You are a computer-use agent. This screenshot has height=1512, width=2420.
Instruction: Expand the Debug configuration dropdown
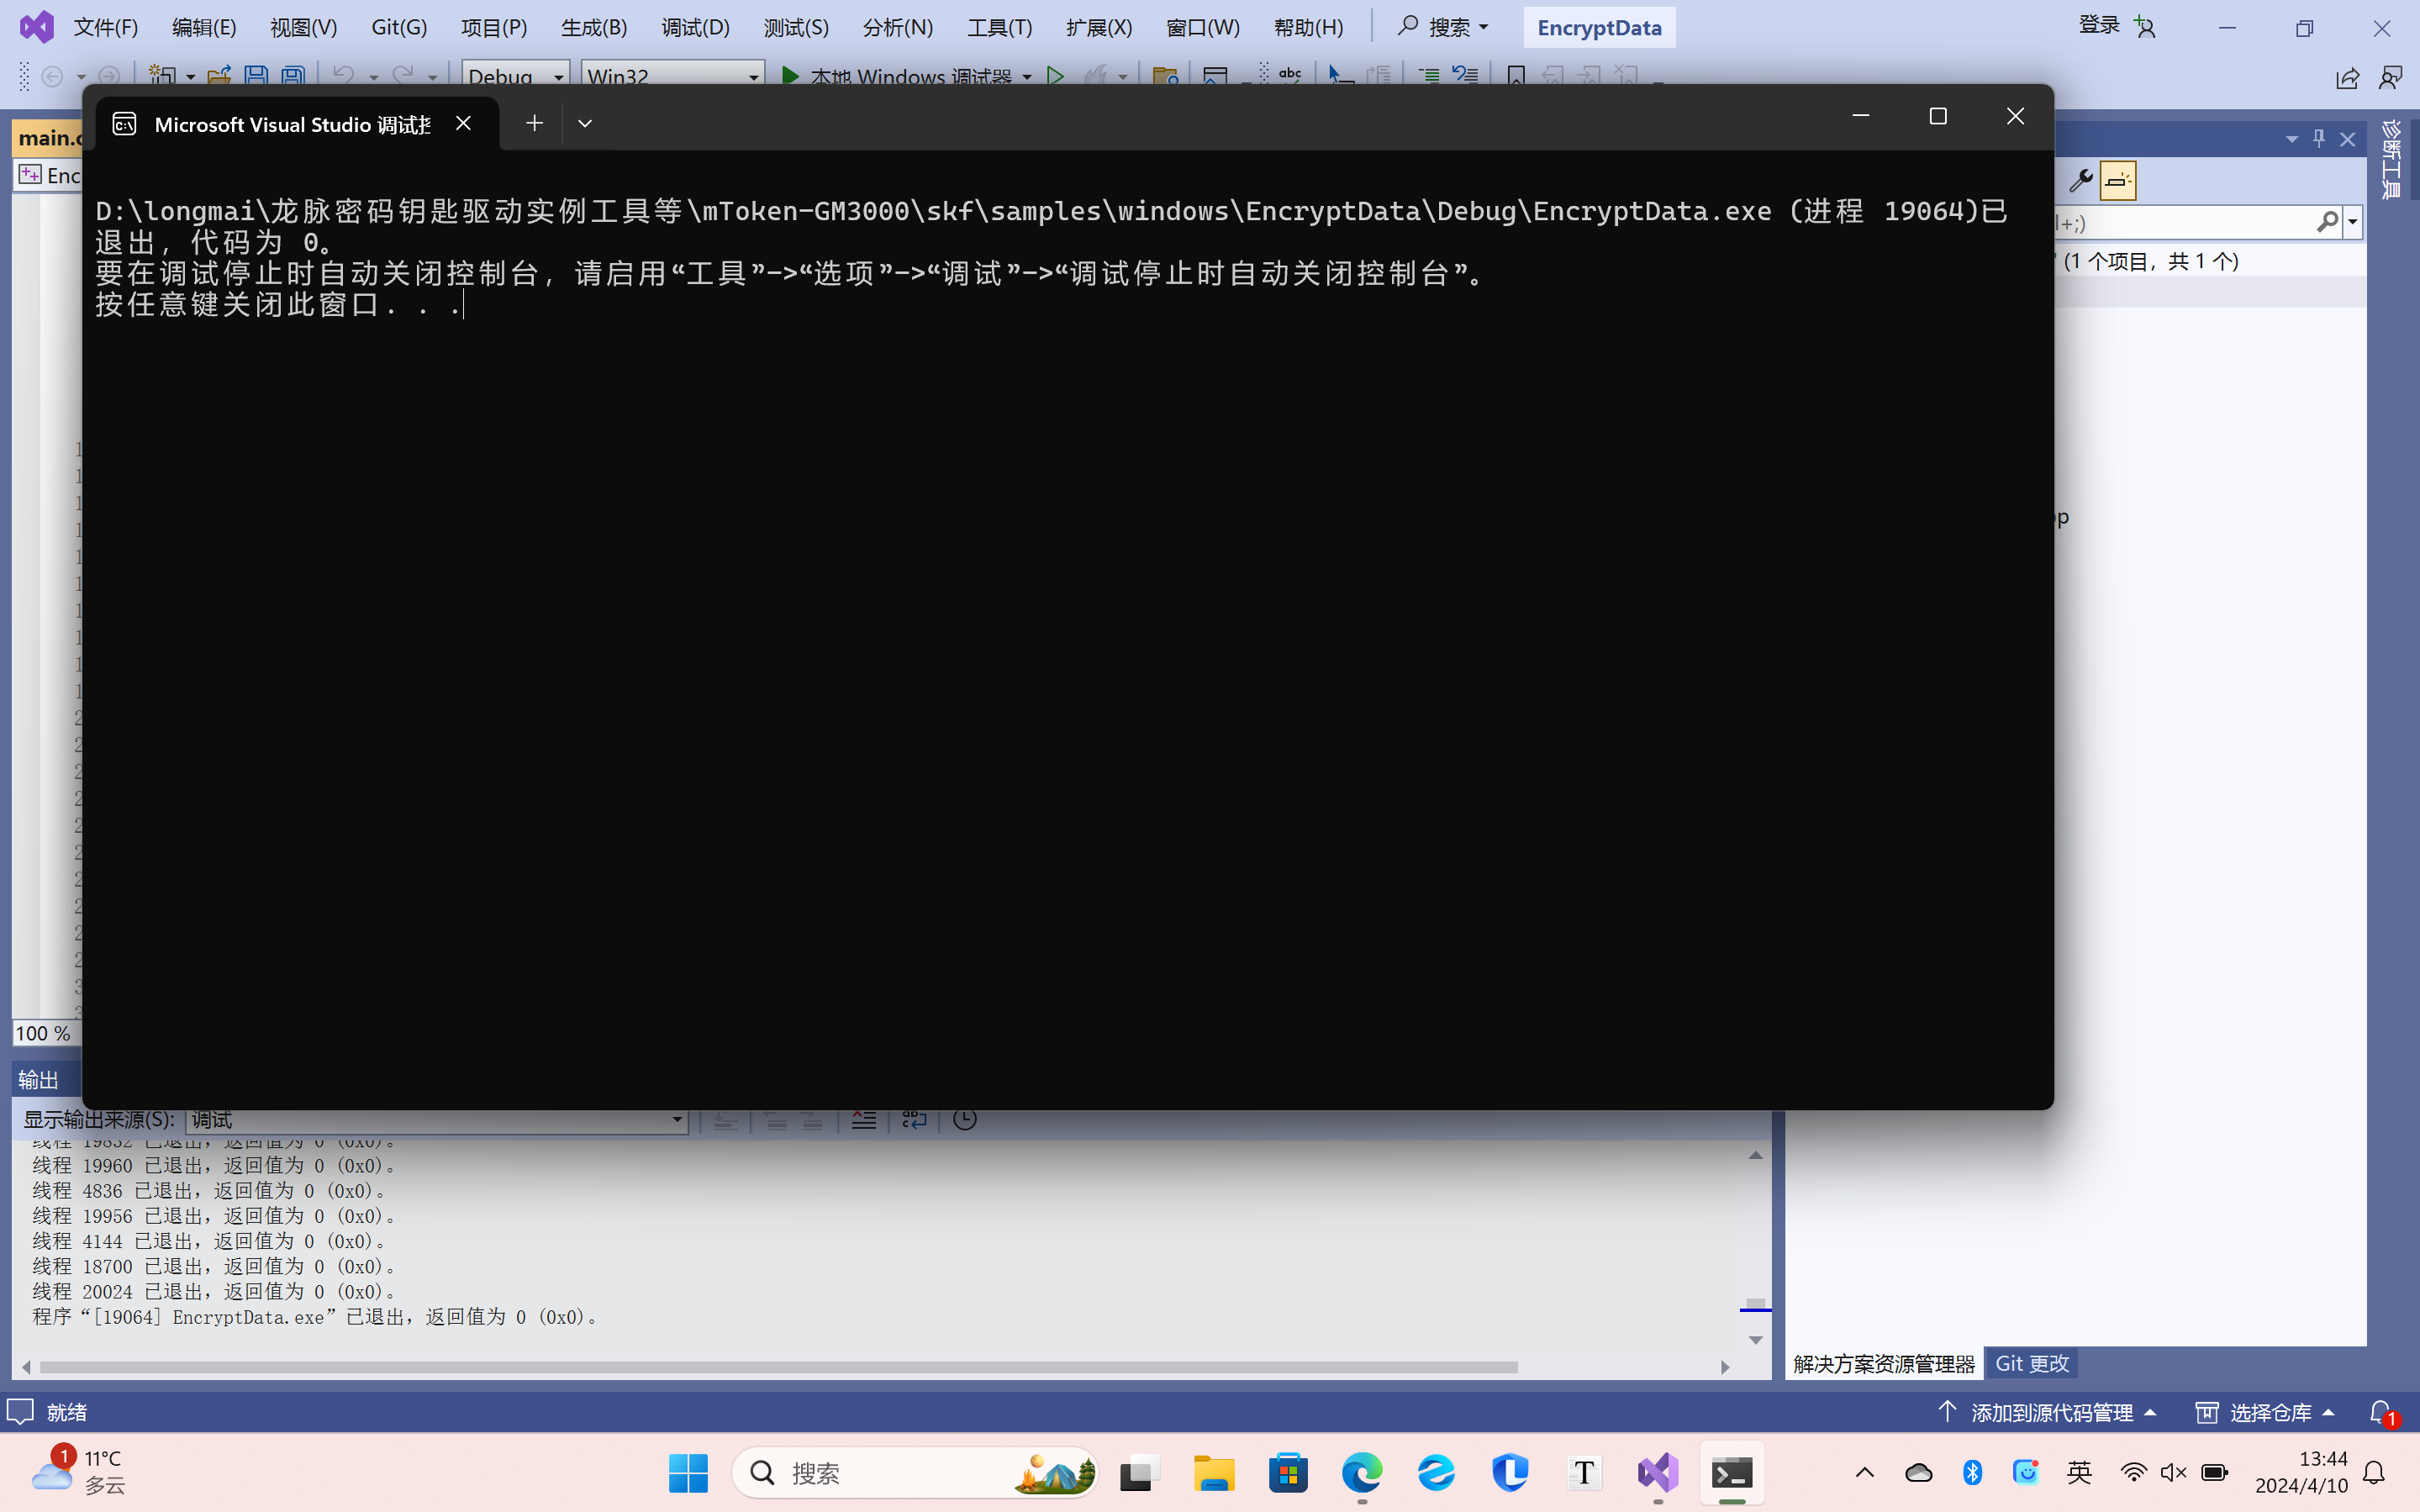558,77
